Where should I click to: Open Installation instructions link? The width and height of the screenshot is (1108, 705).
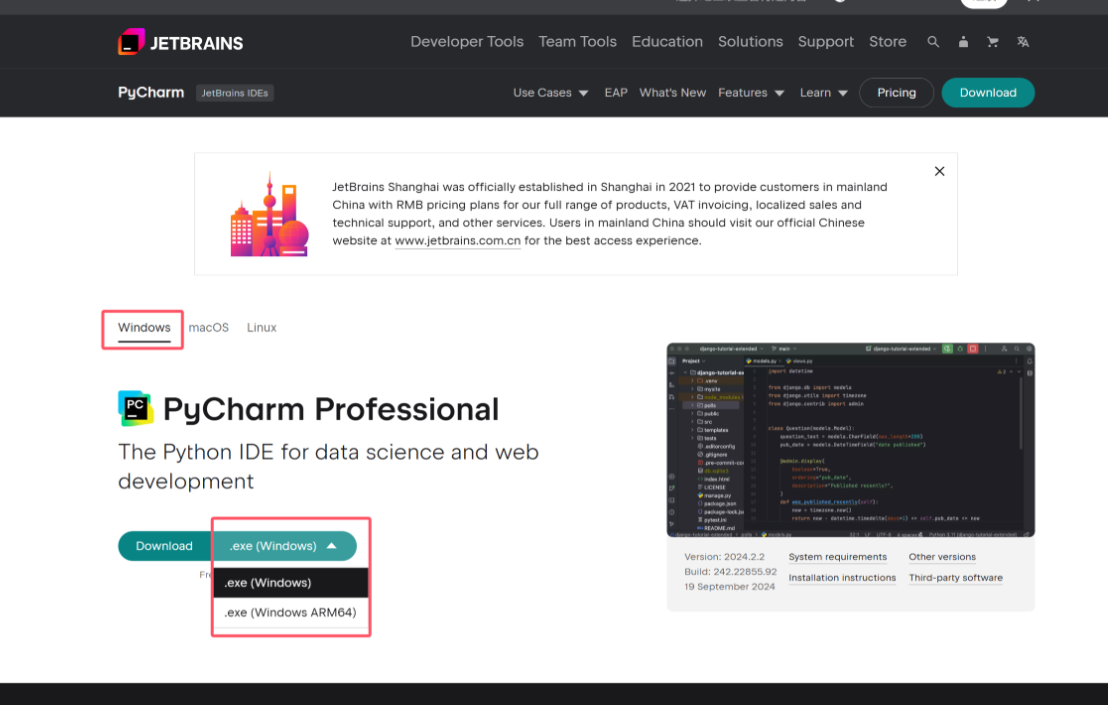point(842,577)
